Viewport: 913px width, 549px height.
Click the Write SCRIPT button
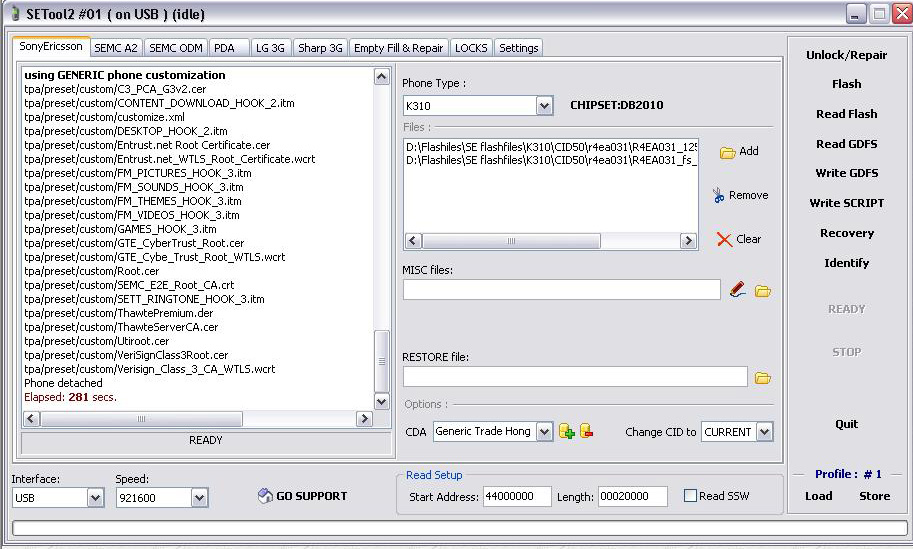coord(847,203)
